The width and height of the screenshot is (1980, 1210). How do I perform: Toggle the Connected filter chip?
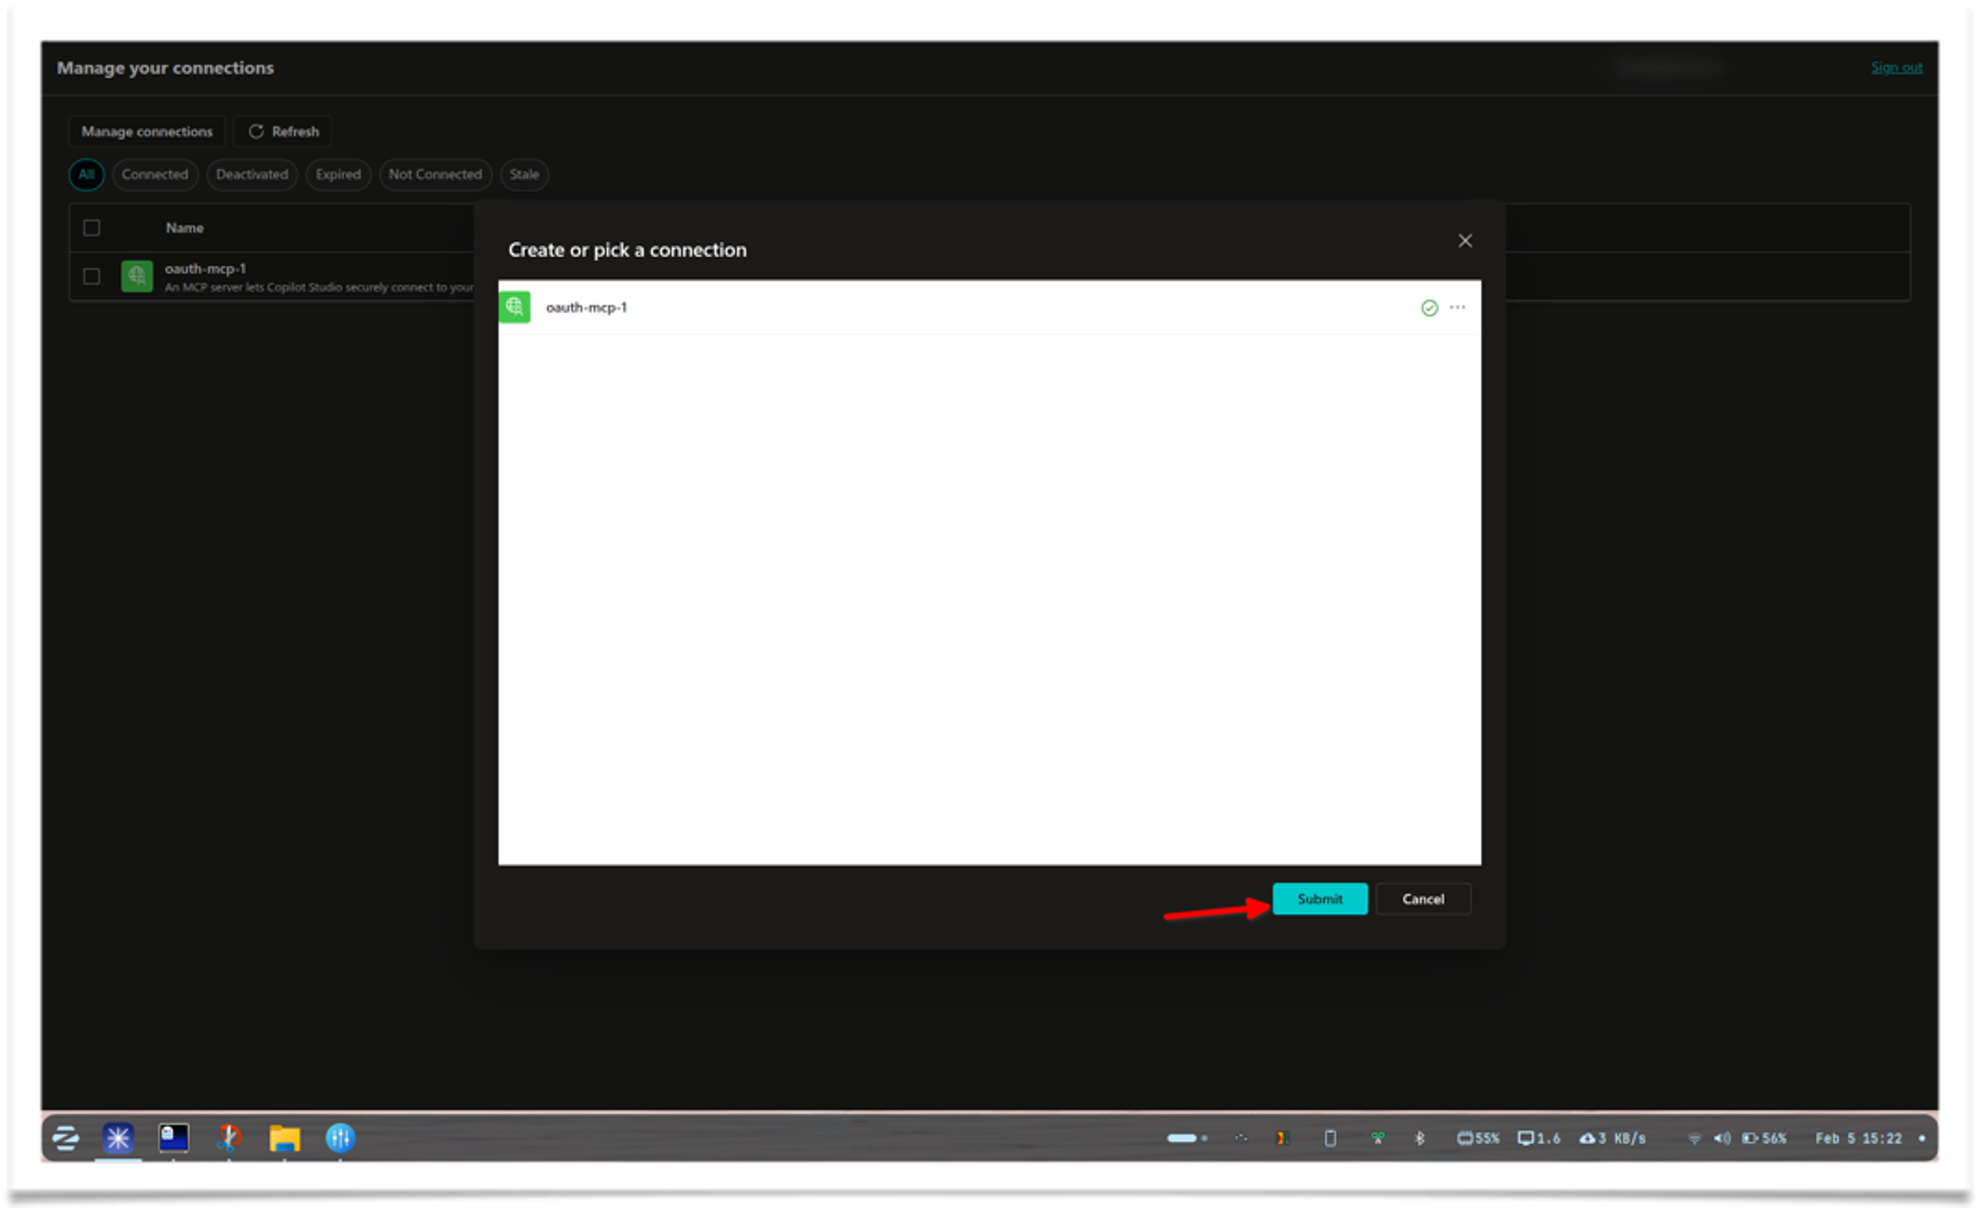pyautogui.click(x=155, y=174)
